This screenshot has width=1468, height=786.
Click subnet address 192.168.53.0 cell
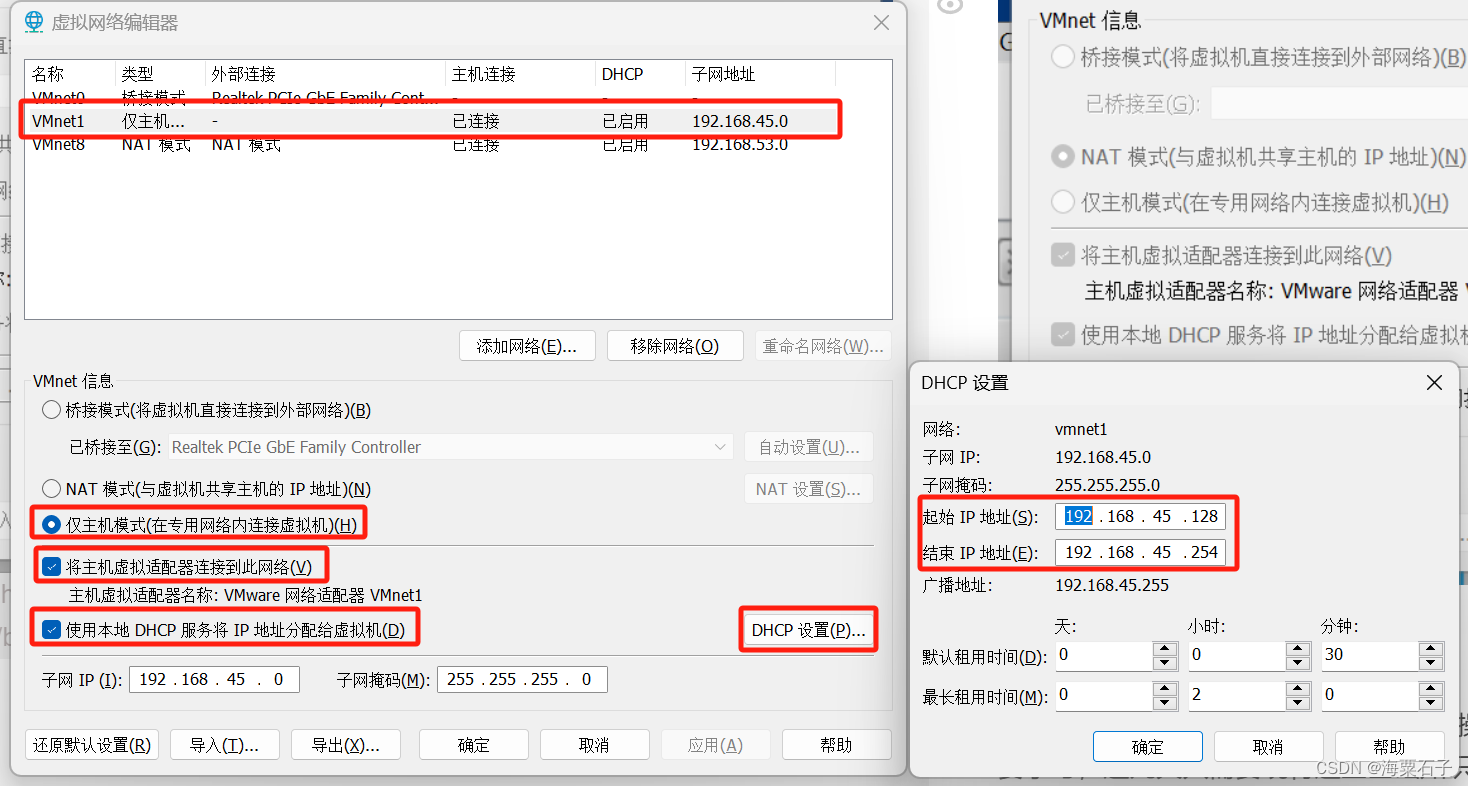(x=740, y=144)
